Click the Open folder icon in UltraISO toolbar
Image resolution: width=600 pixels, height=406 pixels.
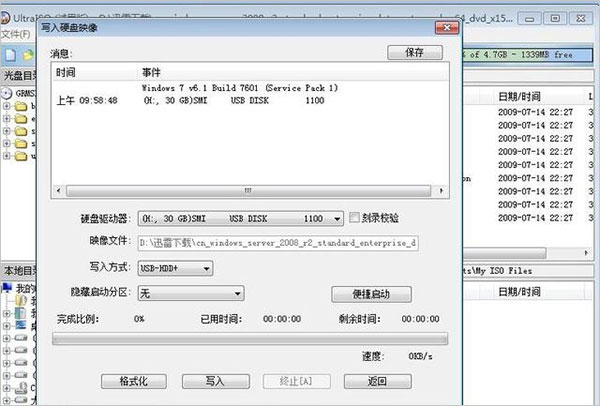pos(28,55)
